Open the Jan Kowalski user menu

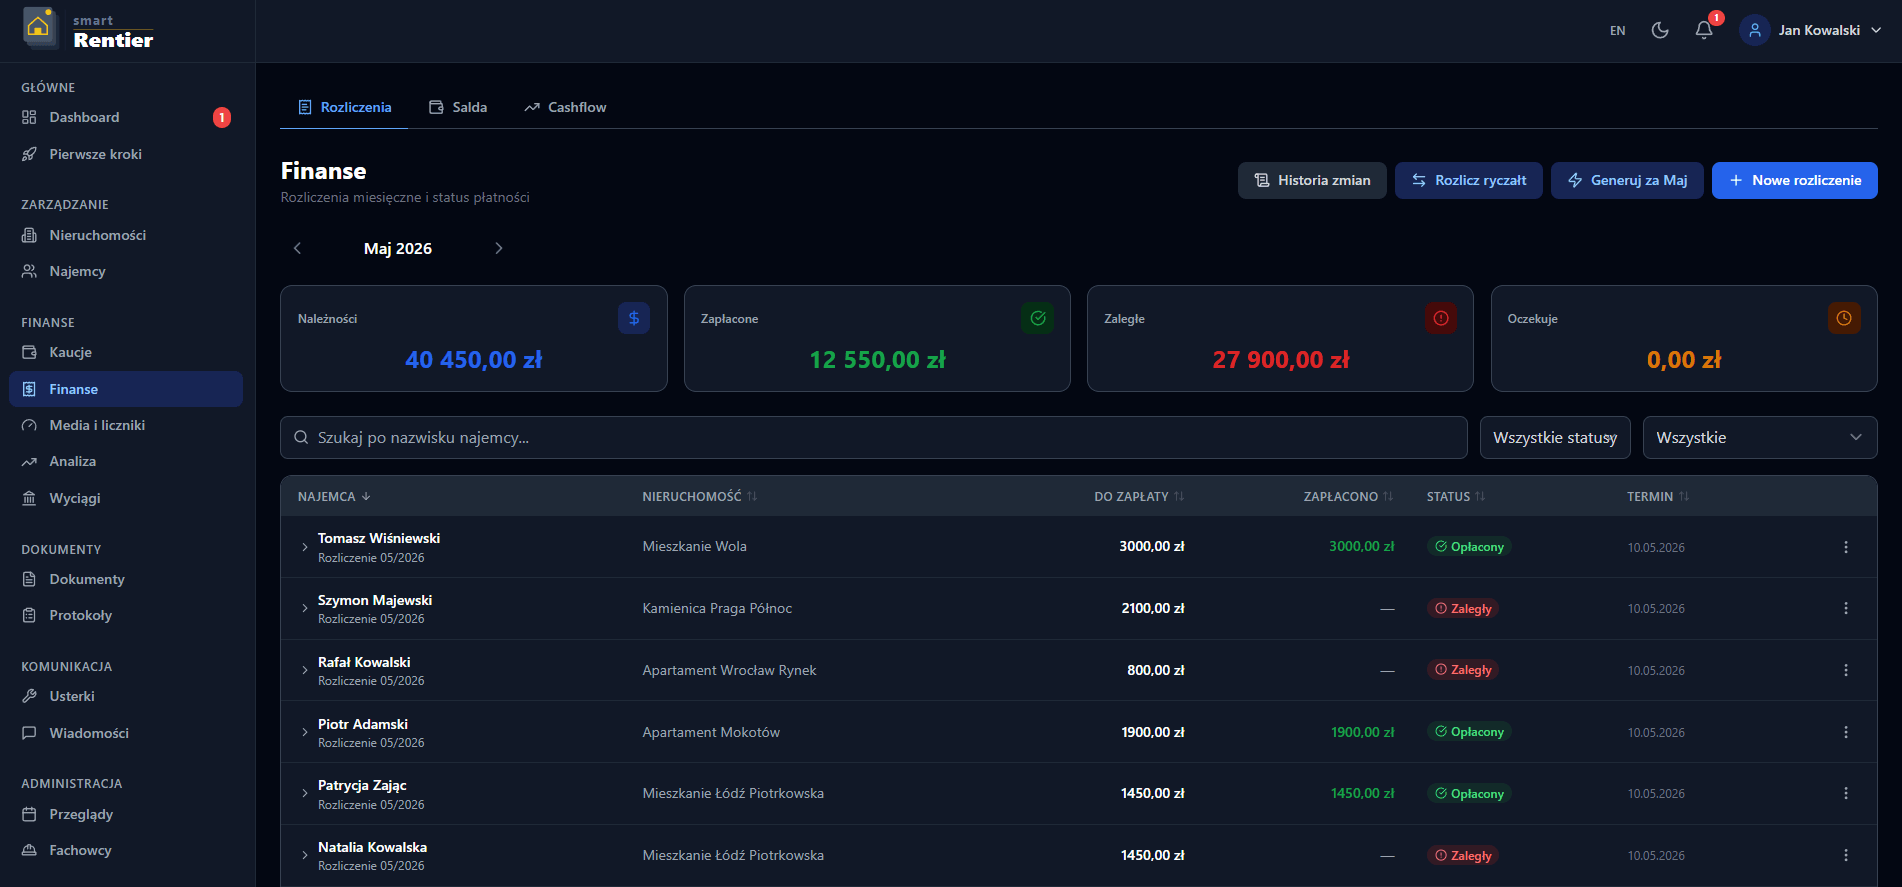tap(1811, 30)
